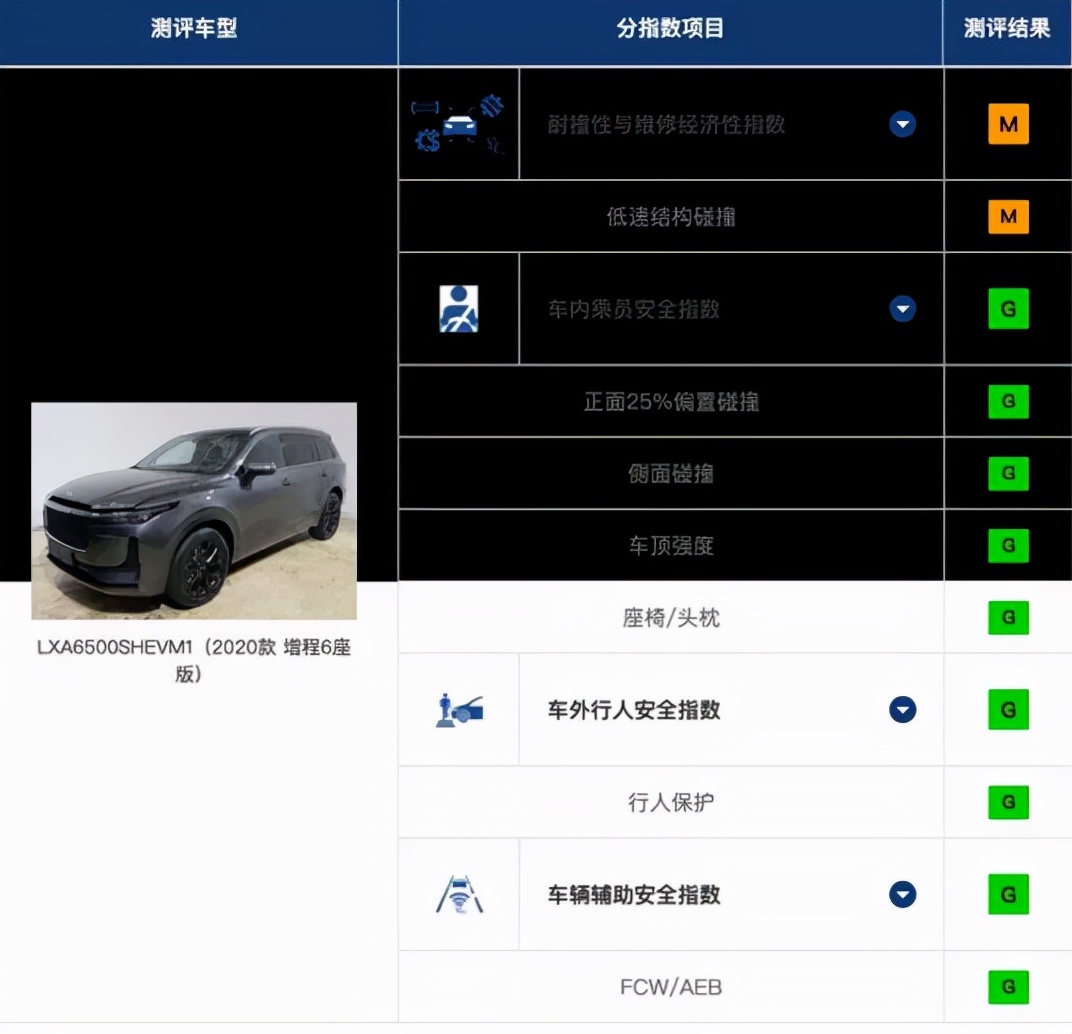Viewport: 1072px width, 1034px height.
Task: Click the 测评结果 column header
Action: (x=1007, y=28)
